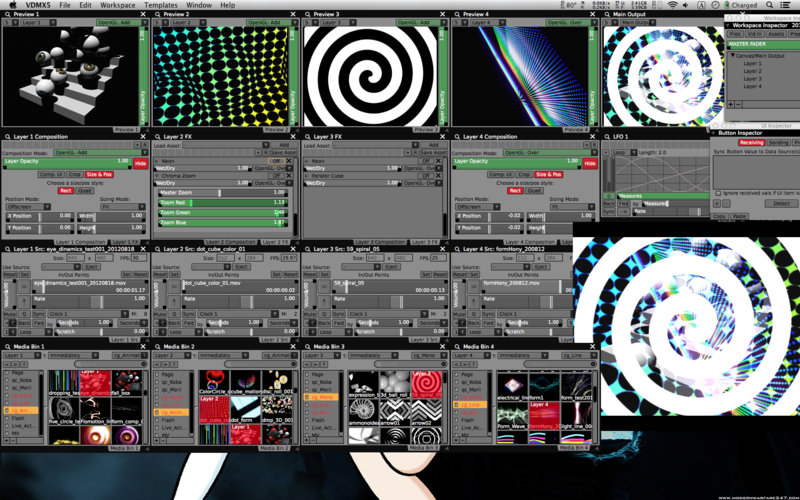Click Eject button in Layer 1 Src

coord(91,267)
